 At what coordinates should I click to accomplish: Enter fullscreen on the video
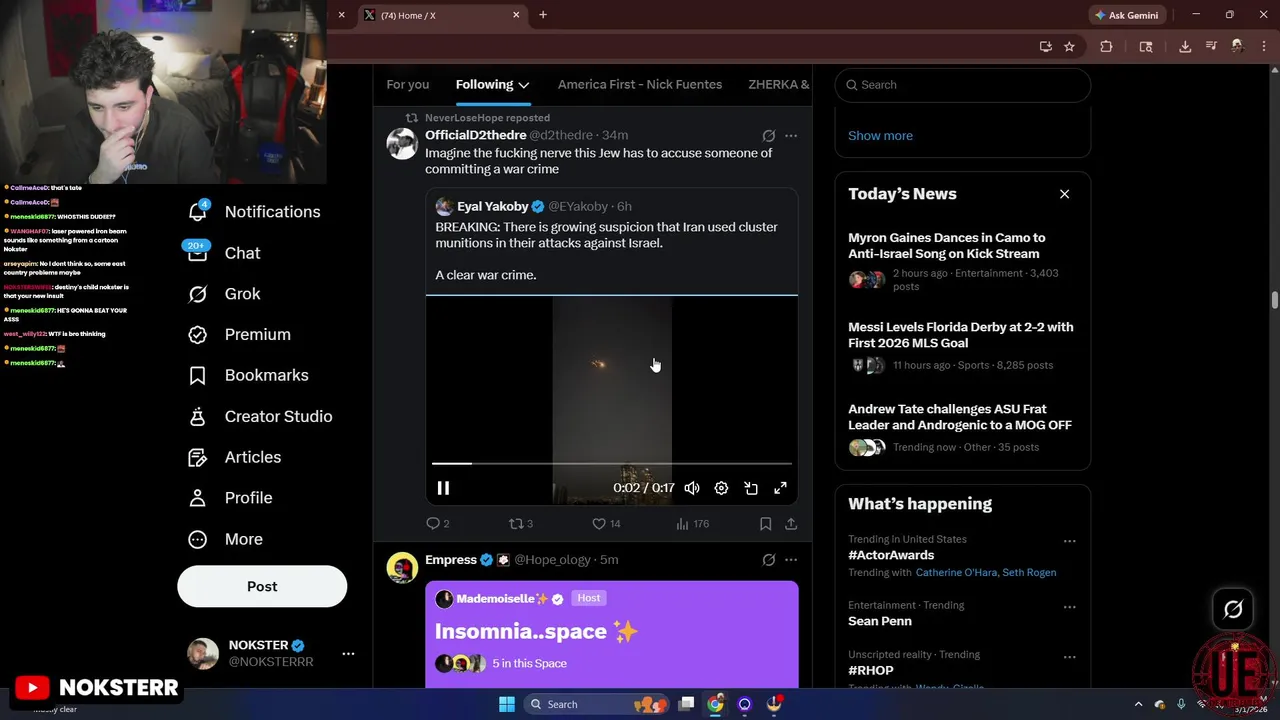coord(780,488)
